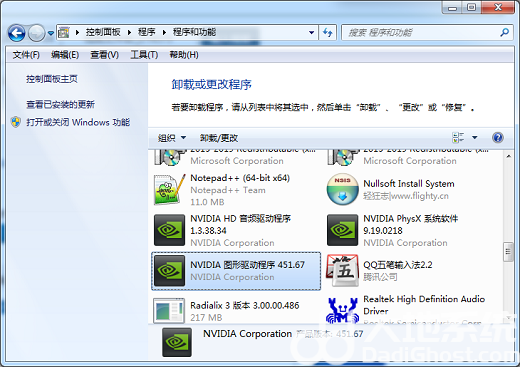
Task: Expand the arrow after 控制面板 breadcrumb
Action: pos(129,32)
